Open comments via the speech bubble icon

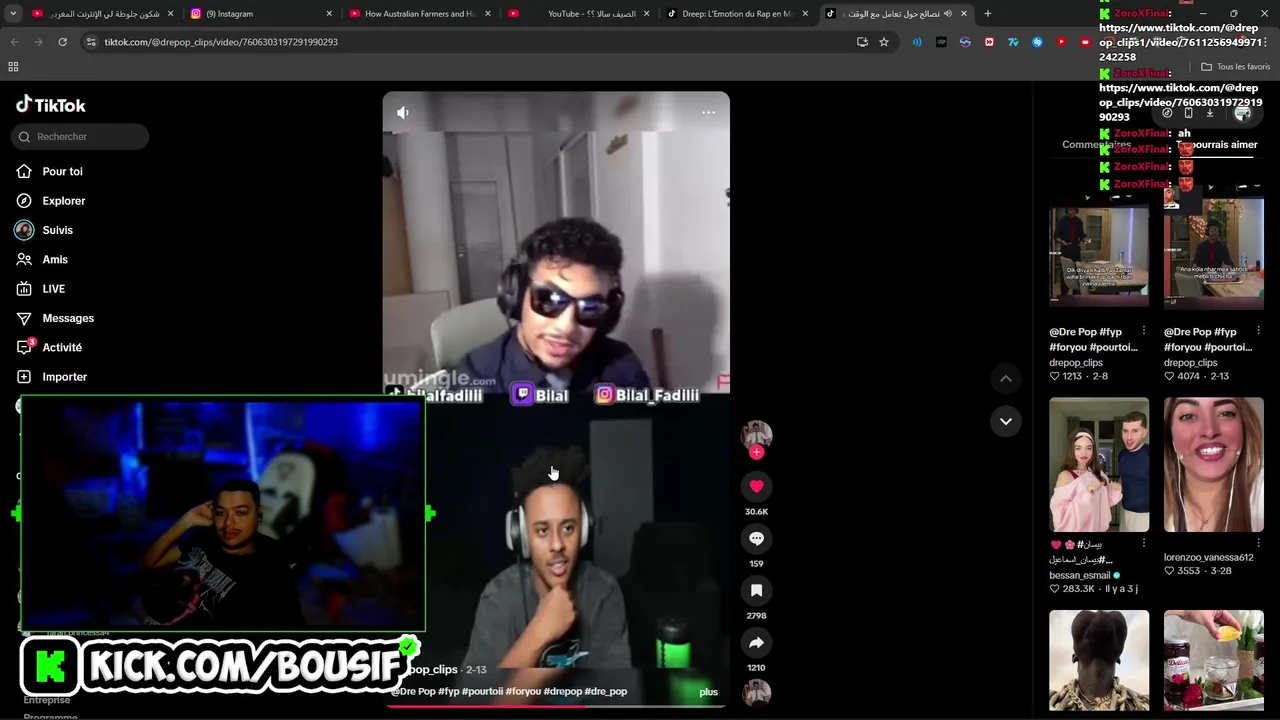pos(756,538)
